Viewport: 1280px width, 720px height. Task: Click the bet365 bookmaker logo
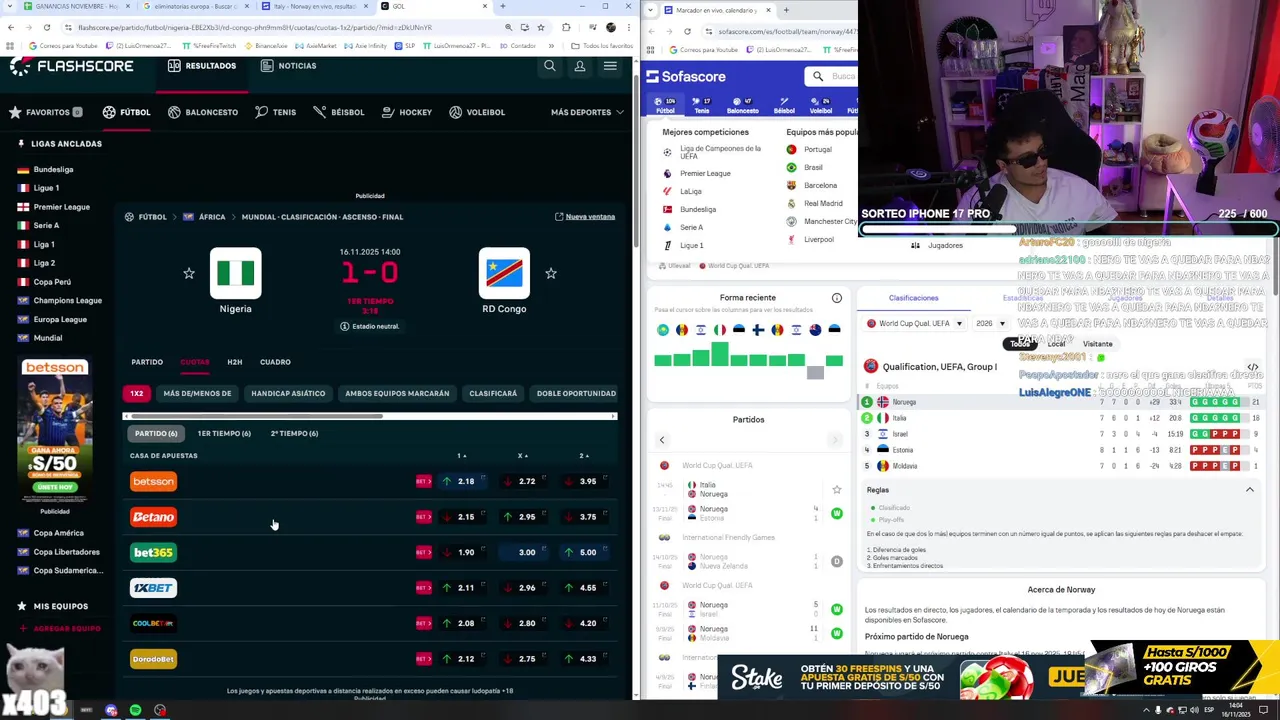pos(153,552)
